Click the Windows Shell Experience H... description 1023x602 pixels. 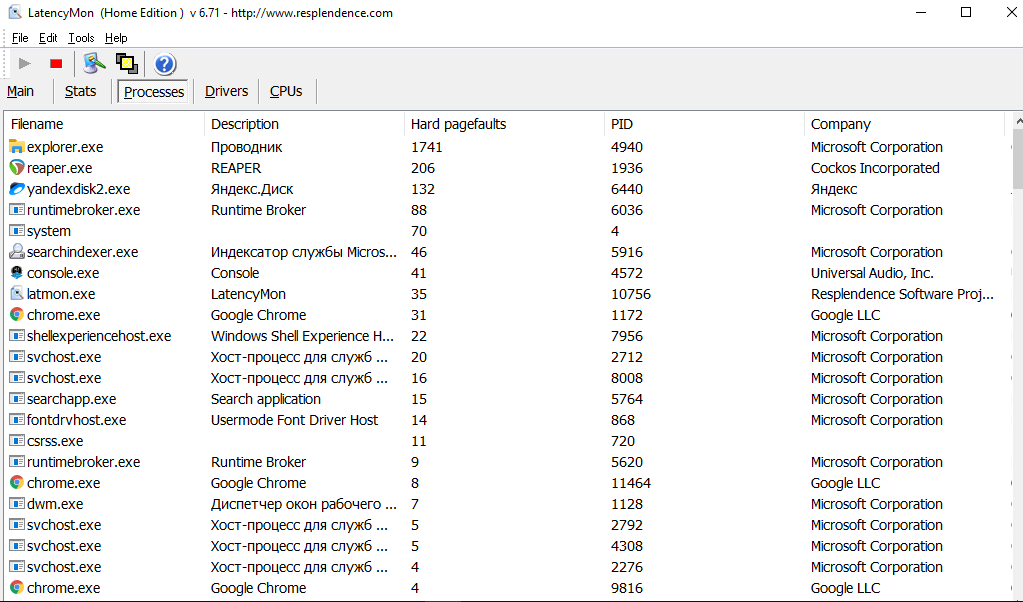click(x=302, y=336)
